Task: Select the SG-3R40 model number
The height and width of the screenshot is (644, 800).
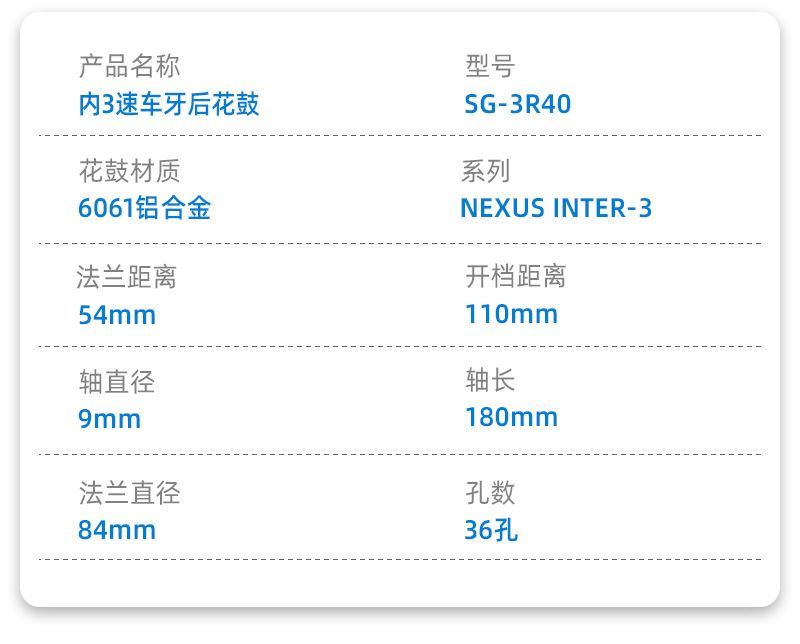Action: [518, 104]
